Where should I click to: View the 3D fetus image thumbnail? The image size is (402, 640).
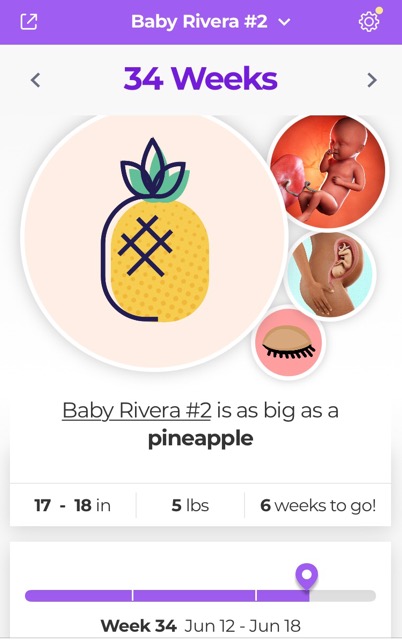[x=329, y=170]
